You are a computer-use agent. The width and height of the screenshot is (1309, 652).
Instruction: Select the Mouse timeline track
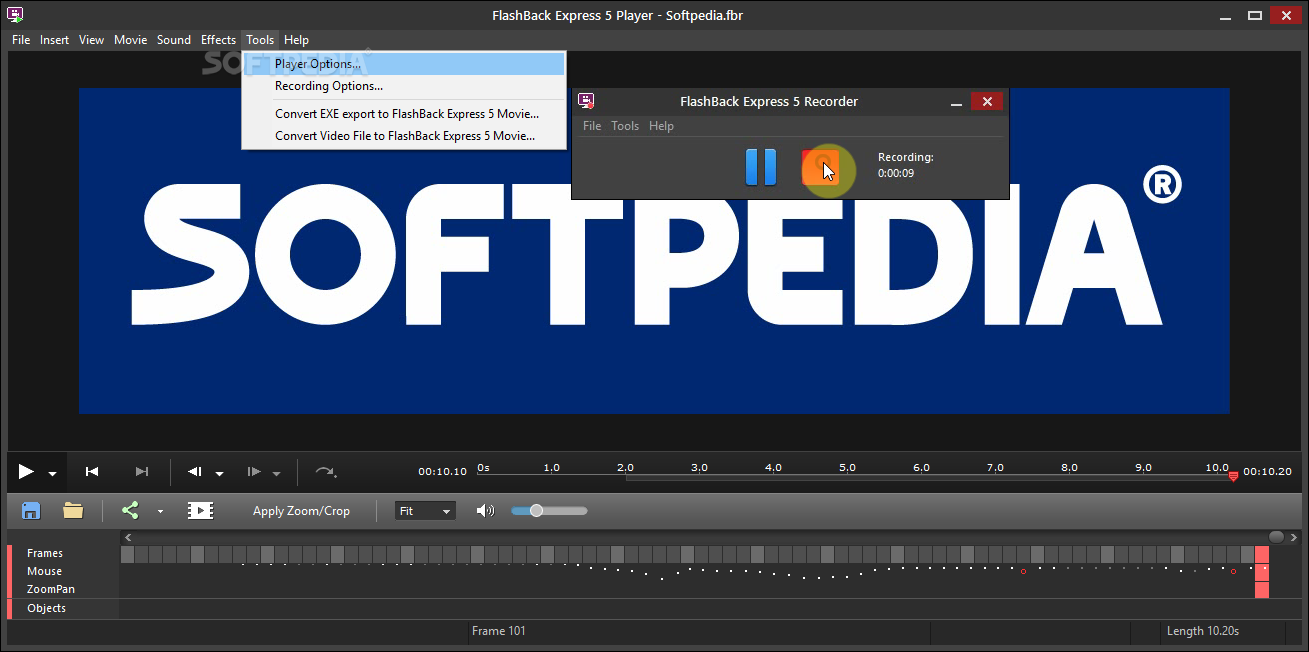44,571
